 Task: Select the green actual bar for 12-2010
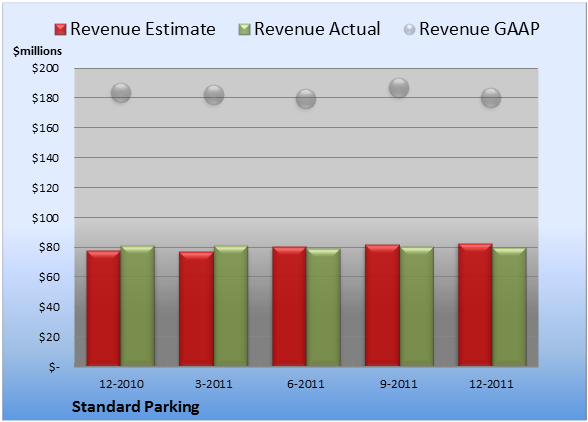pyautogui.click(x=138, y=306)
